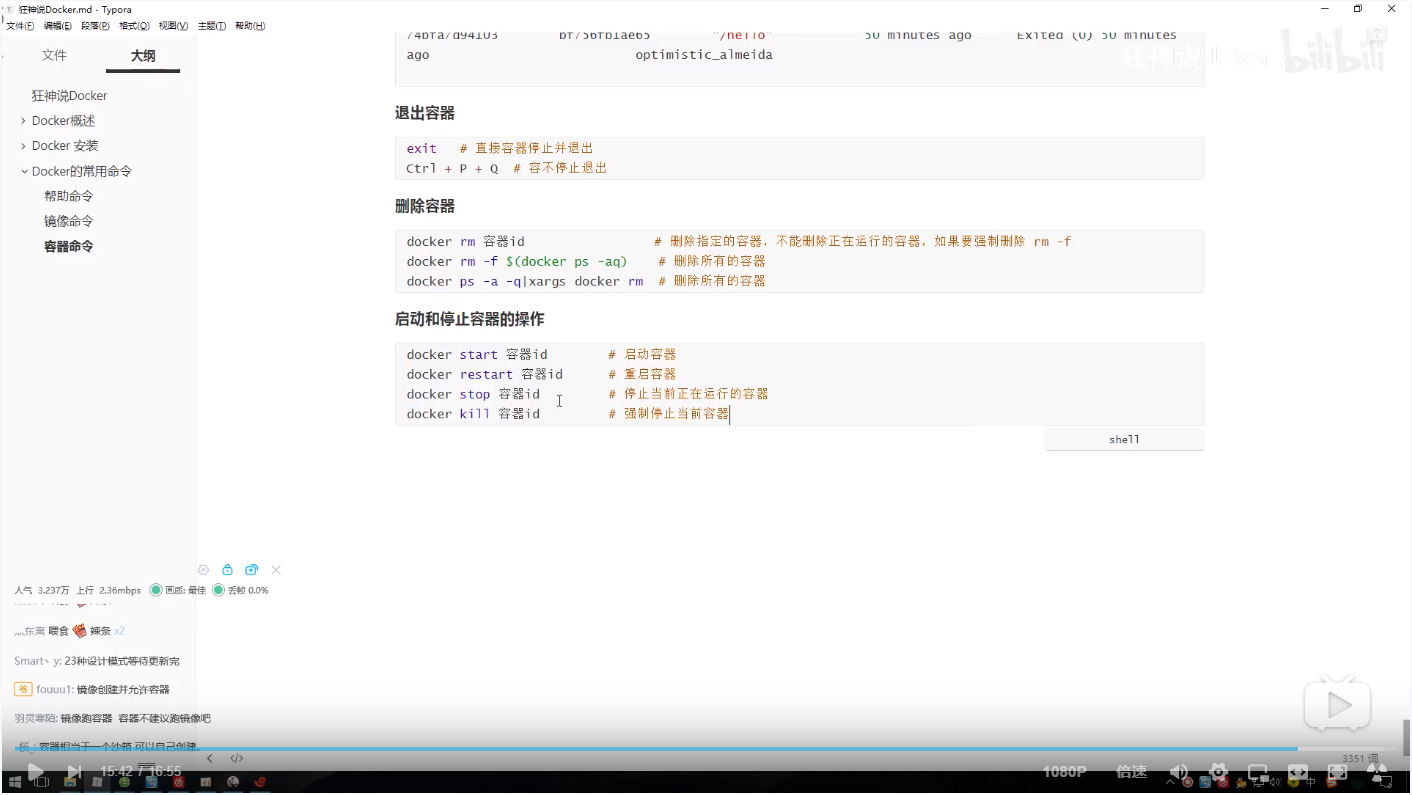Expand the Docker 安装 outline chevron

coord(23,146)
